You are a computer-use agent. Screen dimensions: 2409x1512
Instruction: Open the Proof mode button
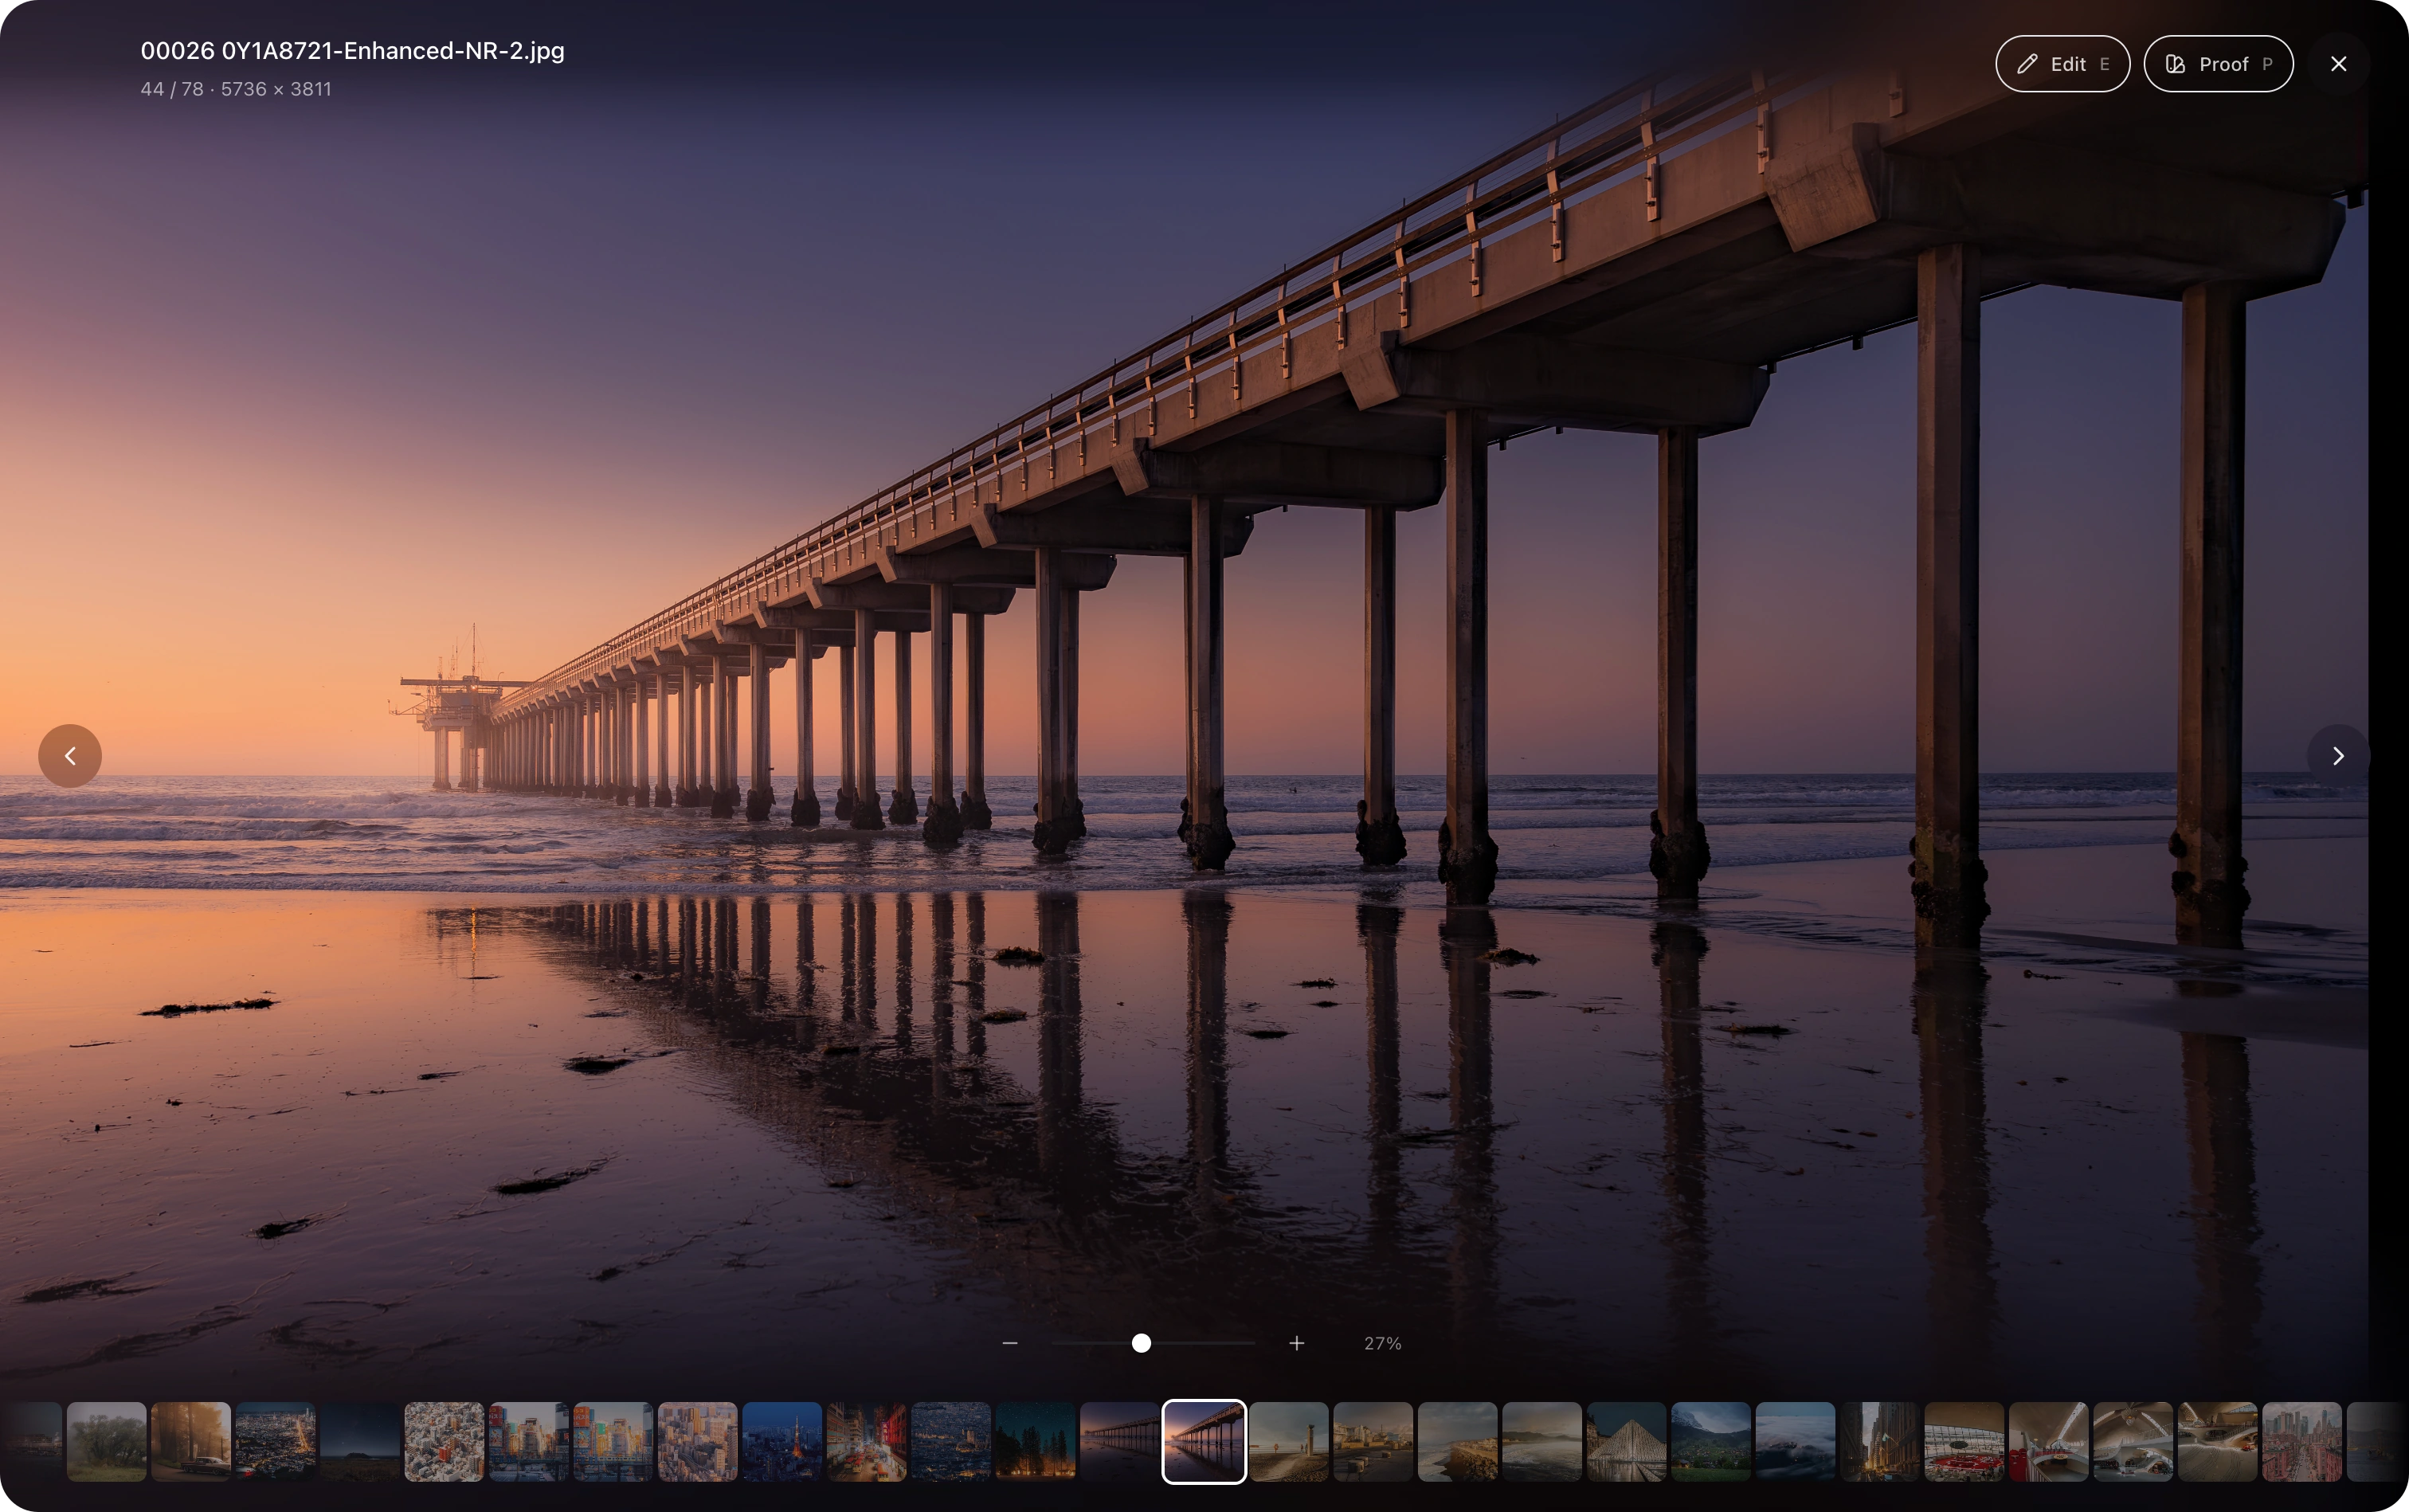tap(2218, 64)
